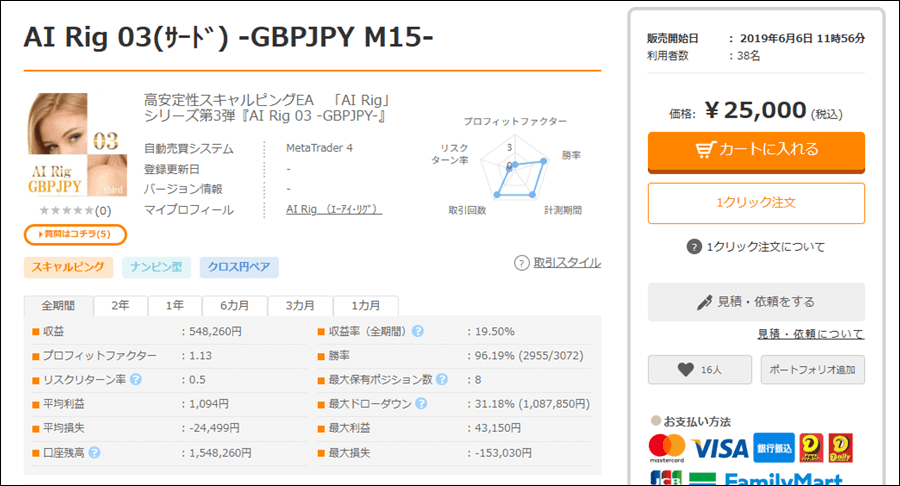Click the VISA payment logo
Image resolution: width=900 pixels, height=486 pixels.
click(720, 448)
